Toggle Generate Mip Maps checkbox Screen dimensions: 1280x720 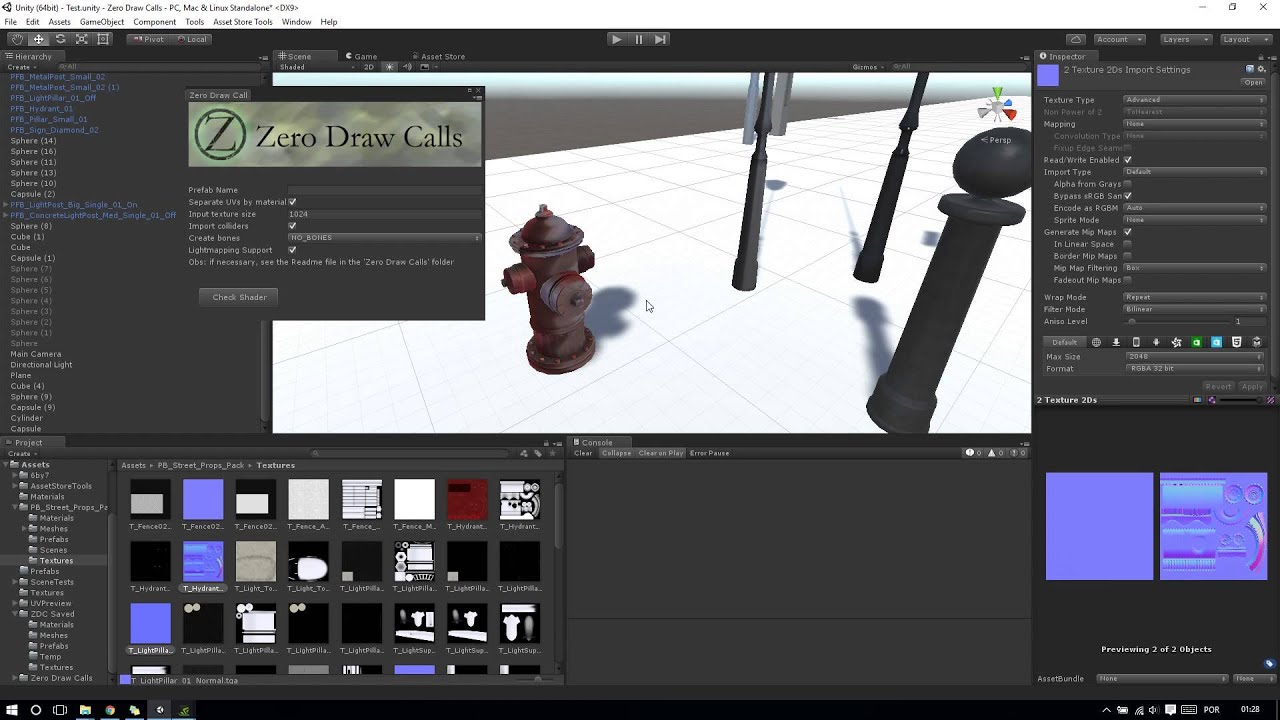pos(1128,232)
